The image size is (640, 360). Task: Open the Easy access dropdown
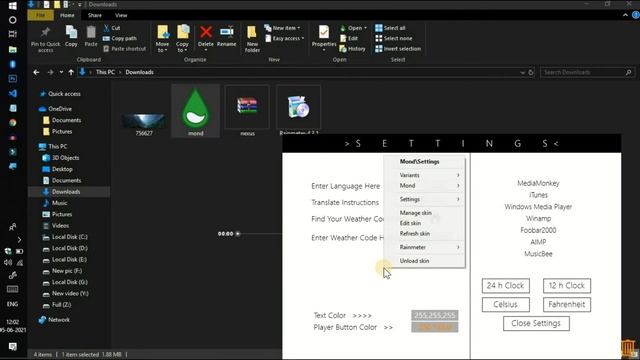coord(284,38)
